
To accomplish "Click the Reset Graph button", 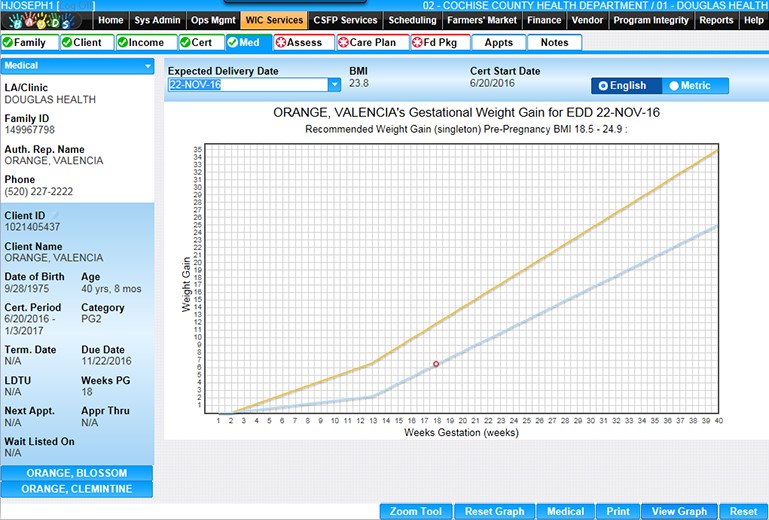I will click(x=495, y=511).
